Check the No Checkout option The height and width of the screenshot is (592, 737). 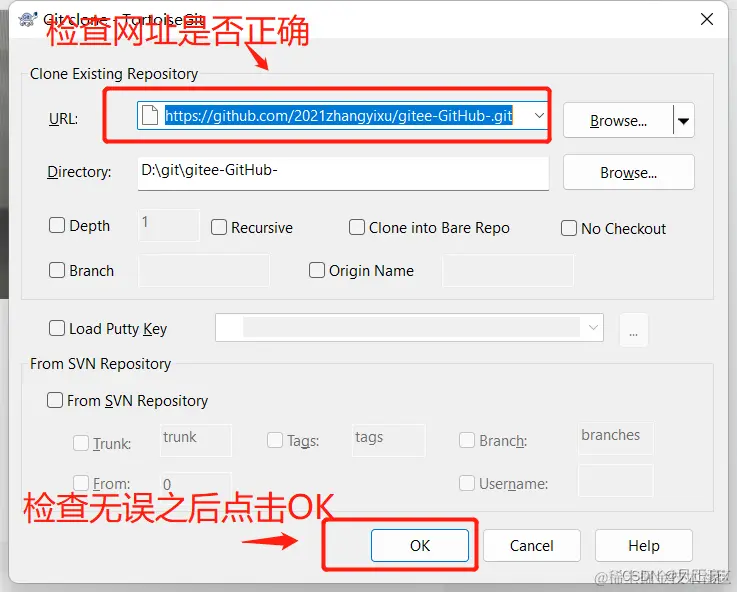[569, 228]
